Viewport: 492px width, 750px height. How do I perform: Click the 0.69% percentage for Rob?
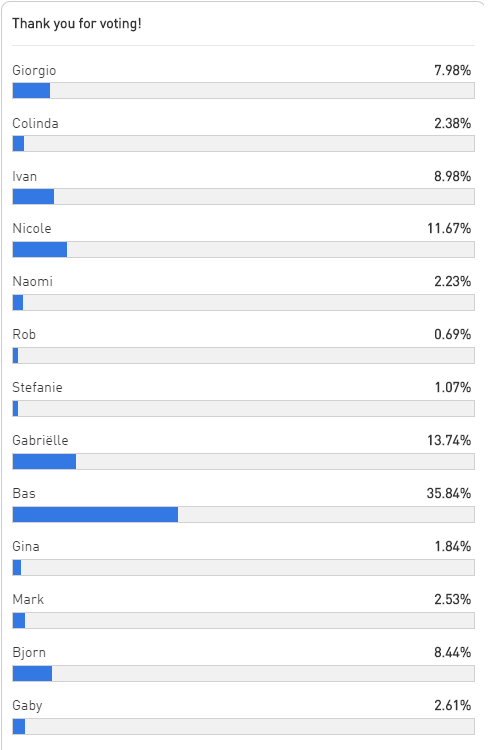453,334
